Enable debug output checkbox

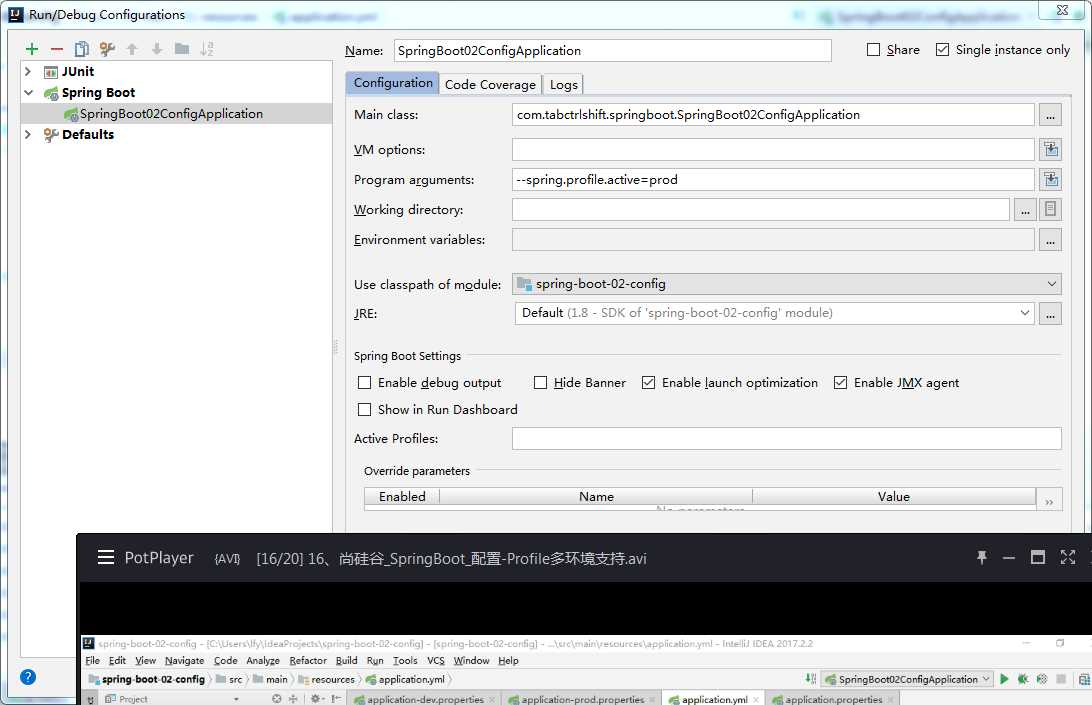point(364,382)
